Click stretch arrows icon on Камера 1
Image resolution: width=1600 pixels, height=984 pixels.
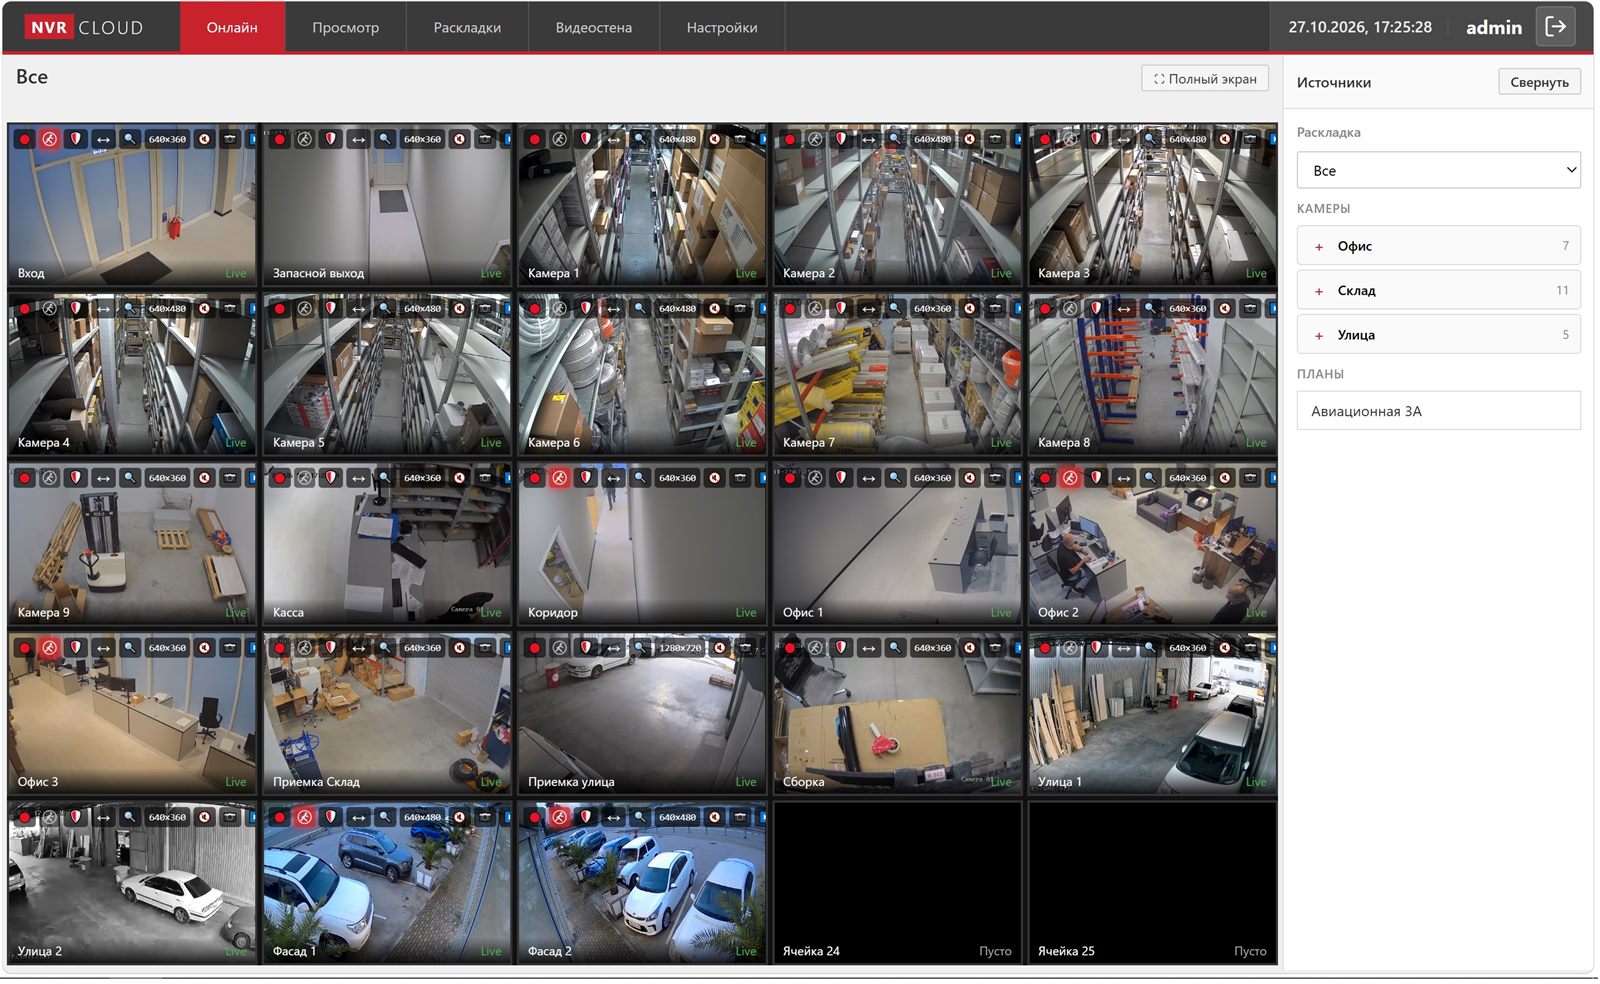613,139
